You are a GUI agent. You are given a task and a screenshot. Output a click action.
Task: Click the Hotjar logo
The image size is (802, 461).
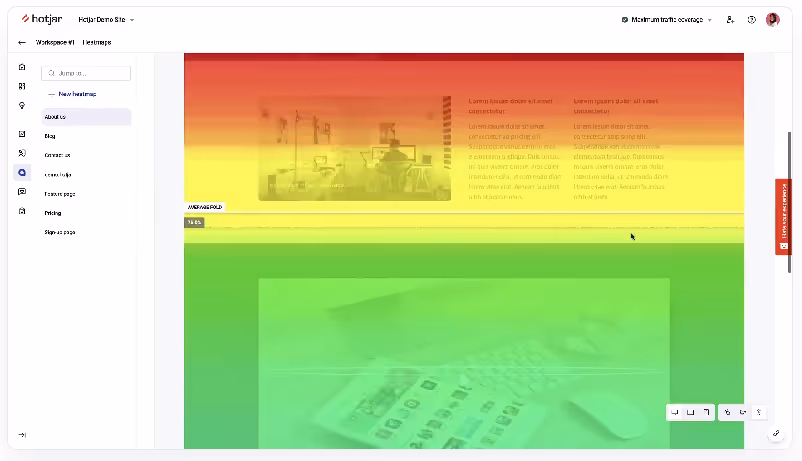[x=41, y=19]
